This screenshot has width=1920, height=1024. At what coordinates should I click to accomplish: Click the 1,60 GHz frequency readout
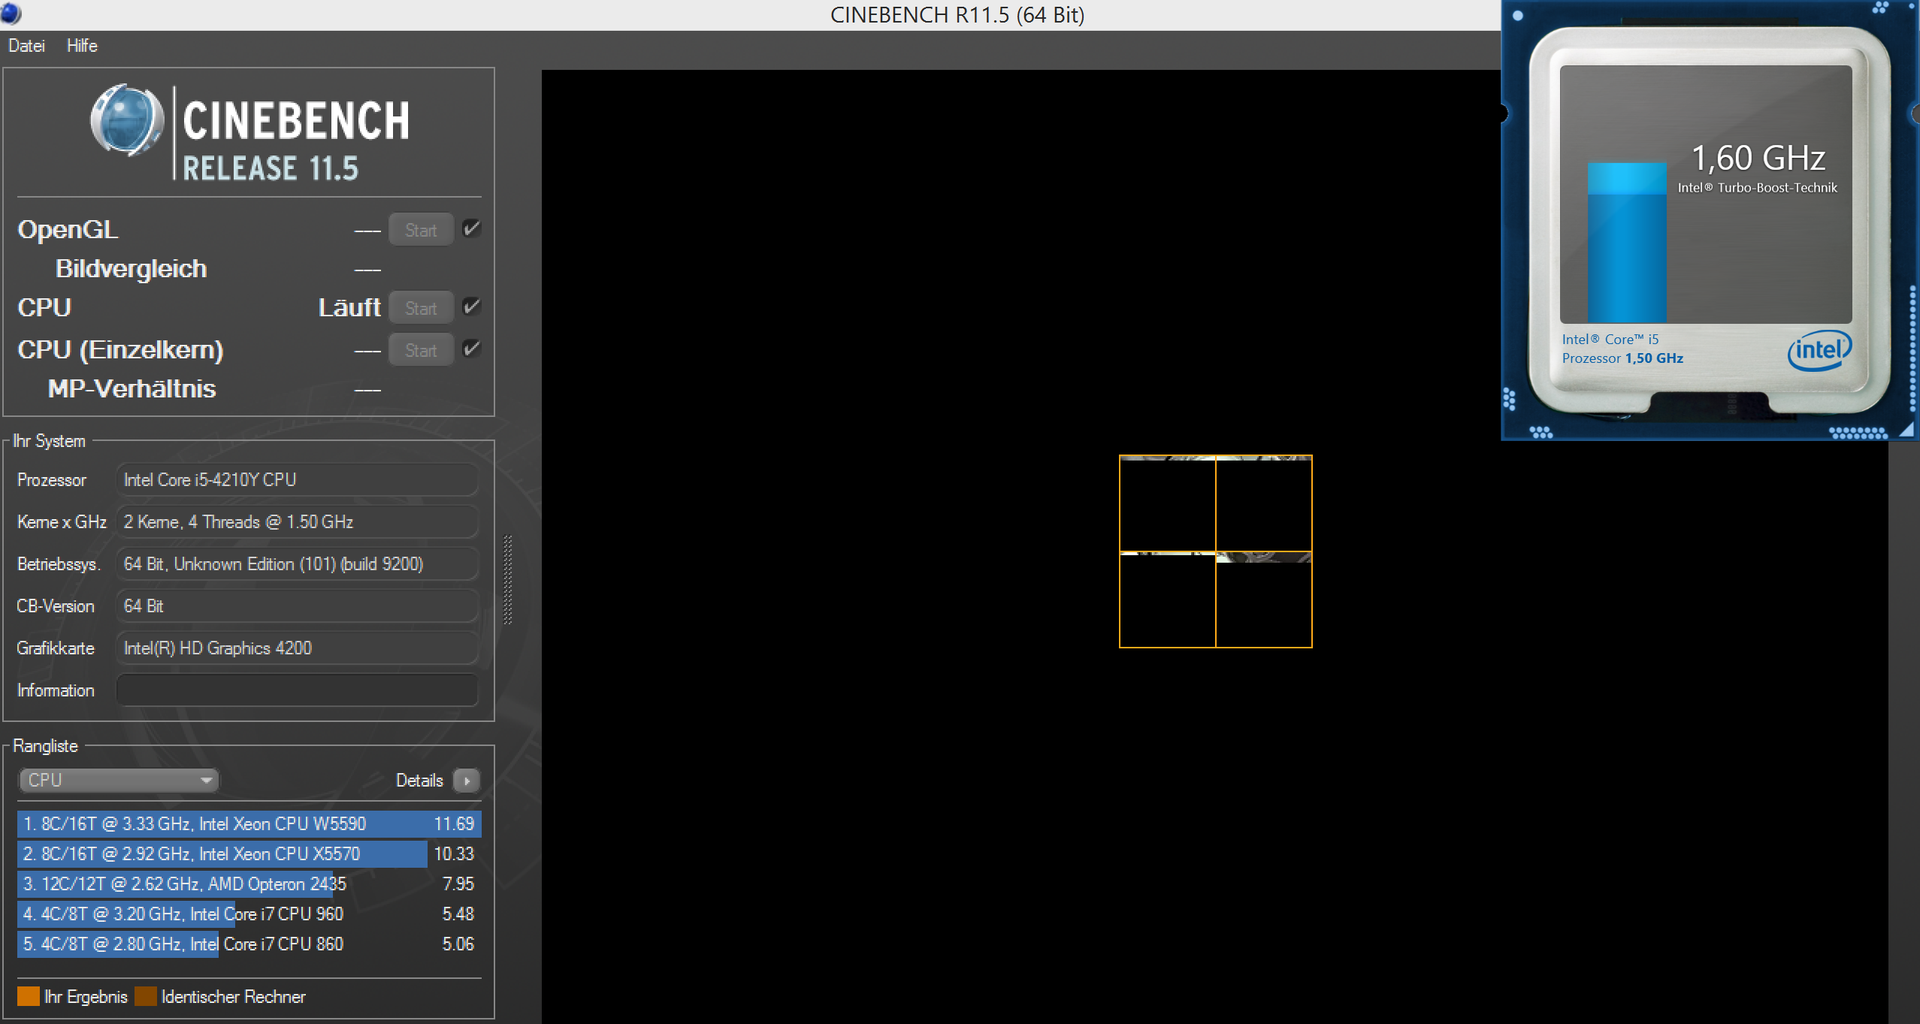(x=1758, y=158)
